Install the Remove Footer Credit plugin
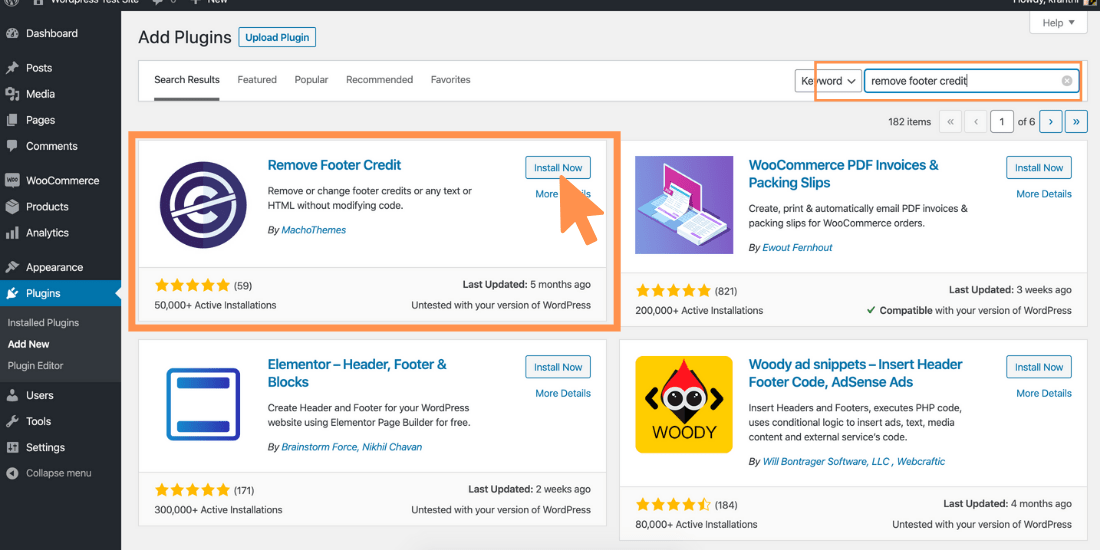Image resolution: width=1100 pixels, height=550 pixels. coord(558,168)
